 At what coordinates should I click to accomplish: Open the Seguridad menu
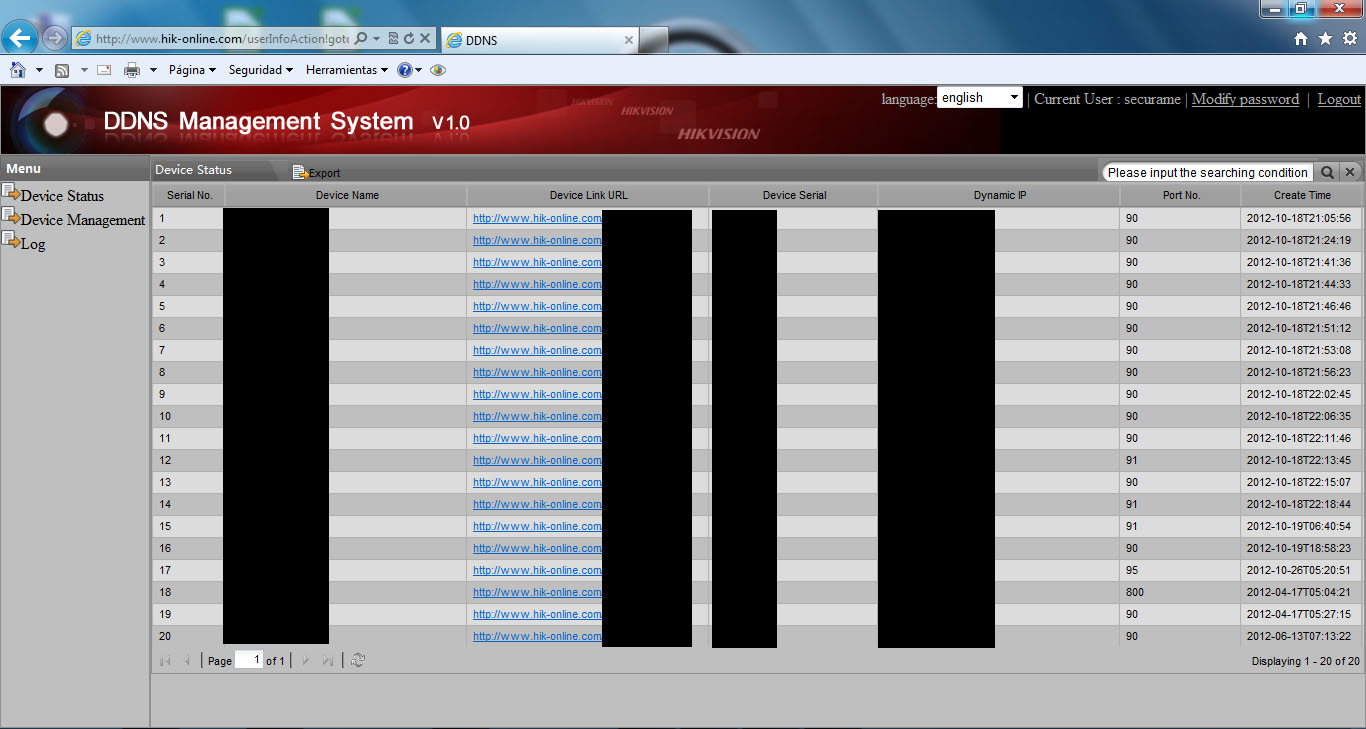pyautogui.click(x=260, y=70)
